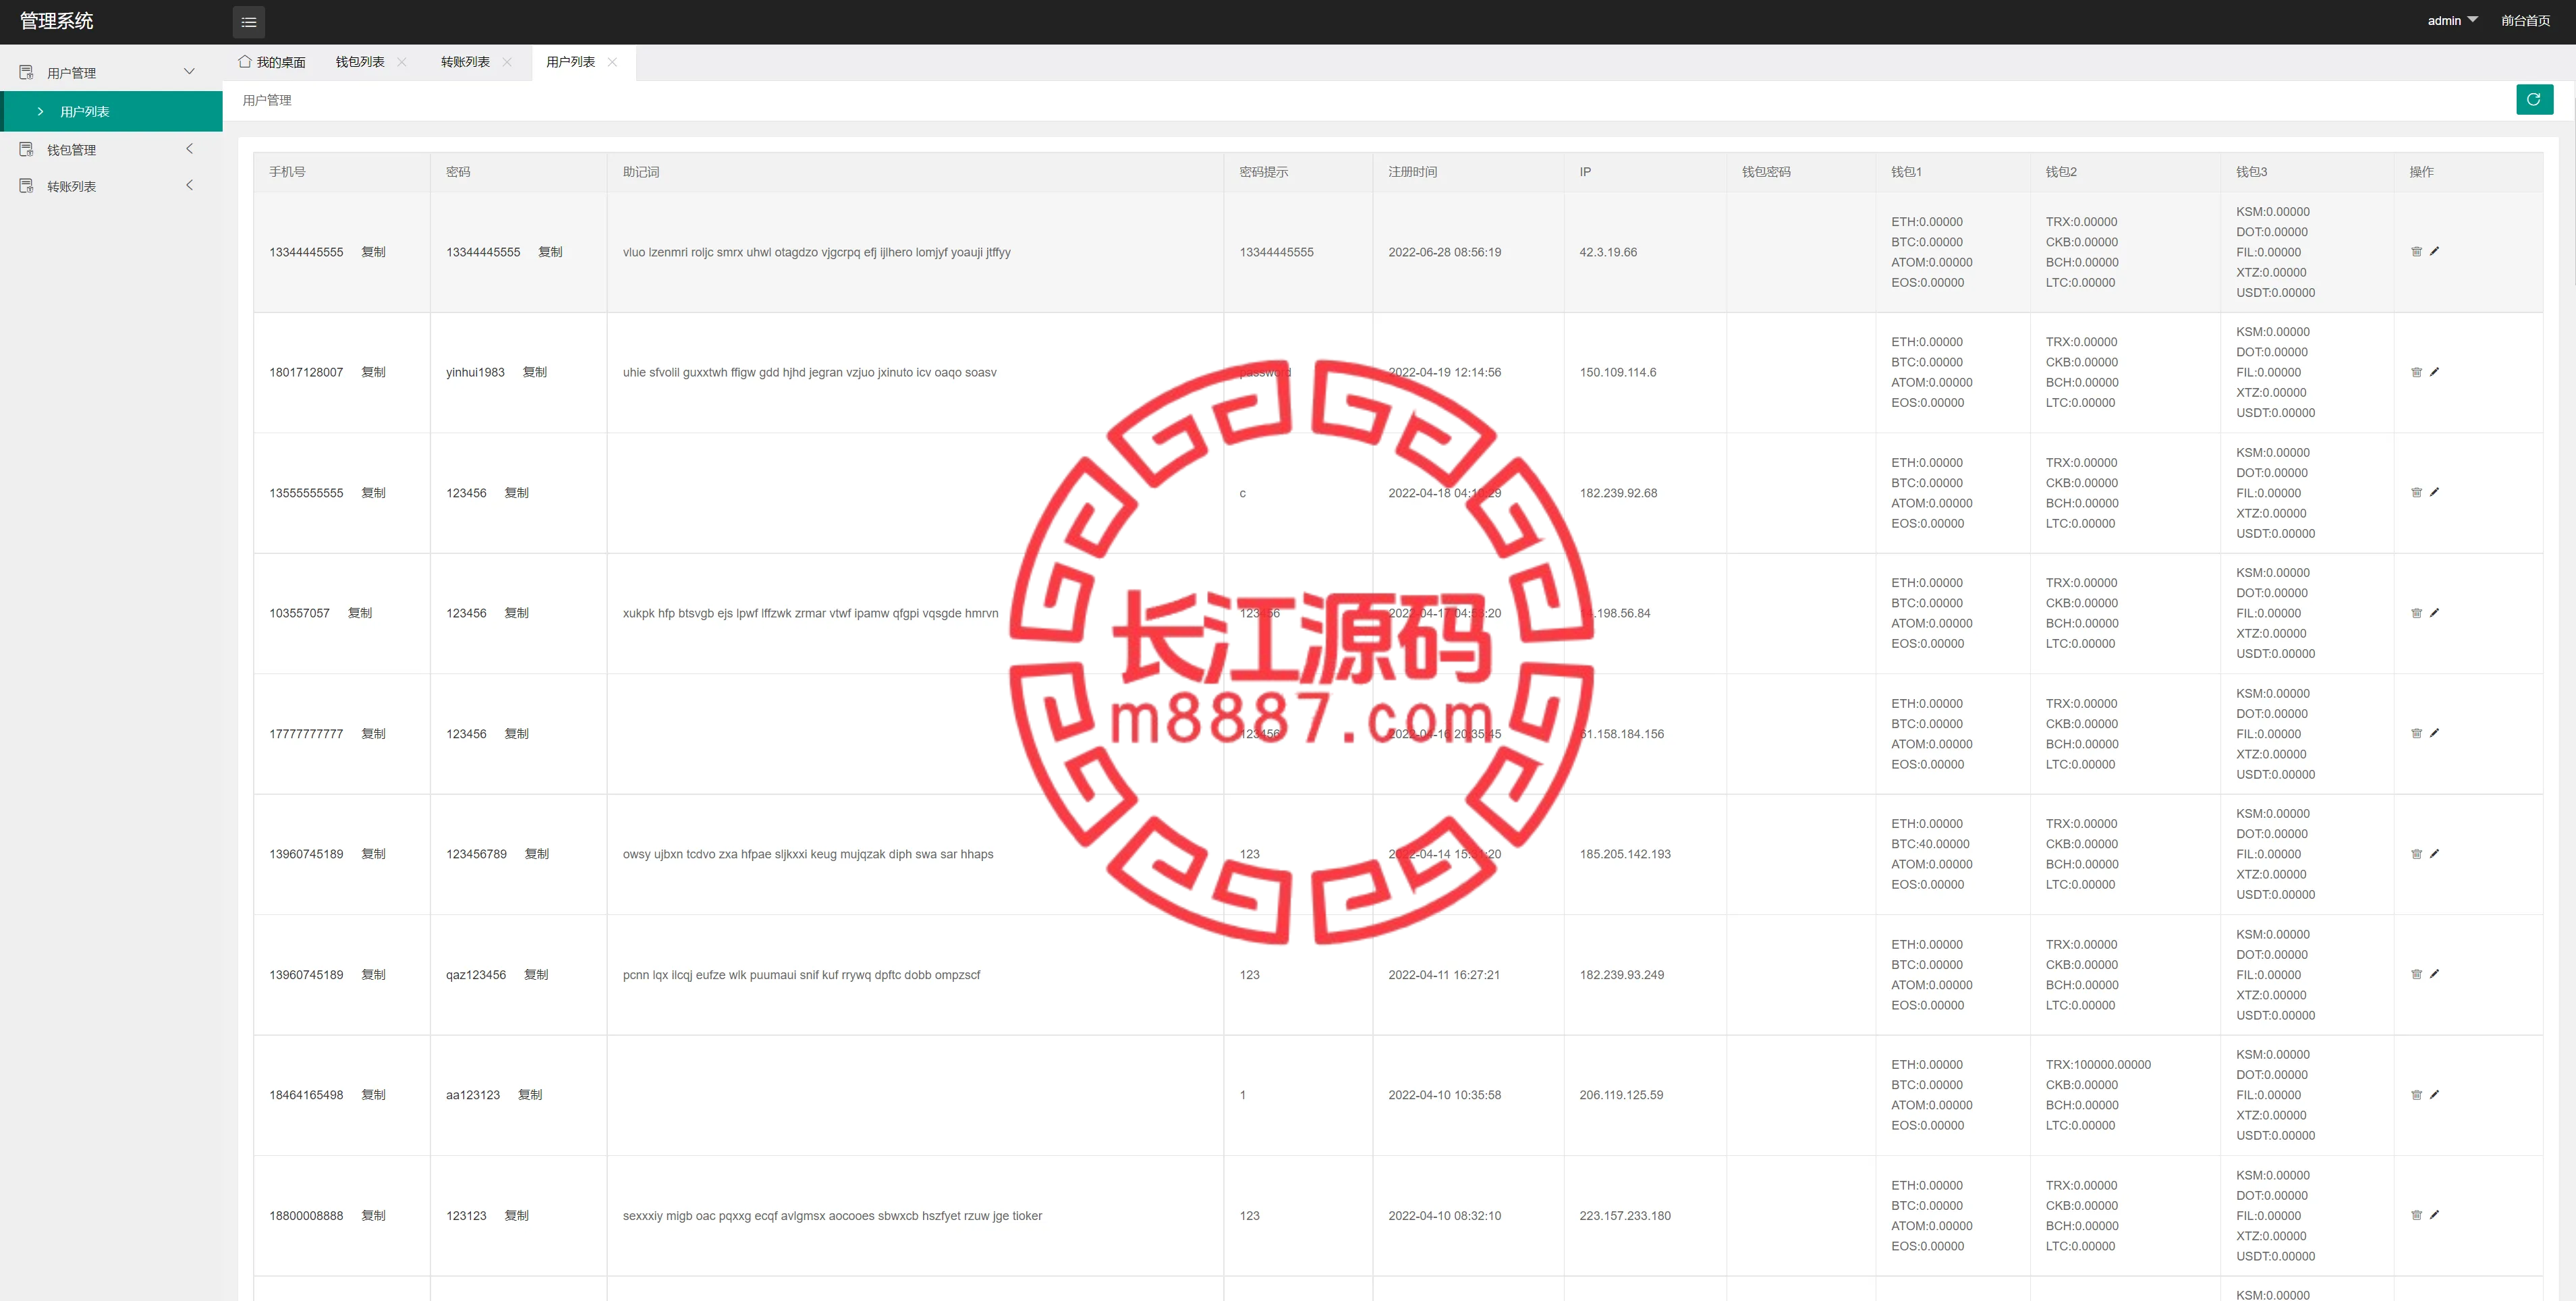
Task: Click the 管理系统 title
Action: [x=57, y=21]
